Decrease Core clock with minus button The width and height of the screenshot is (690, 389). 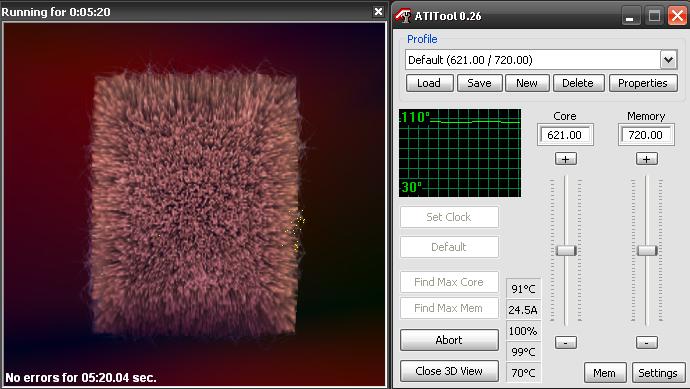coord(565,342)
